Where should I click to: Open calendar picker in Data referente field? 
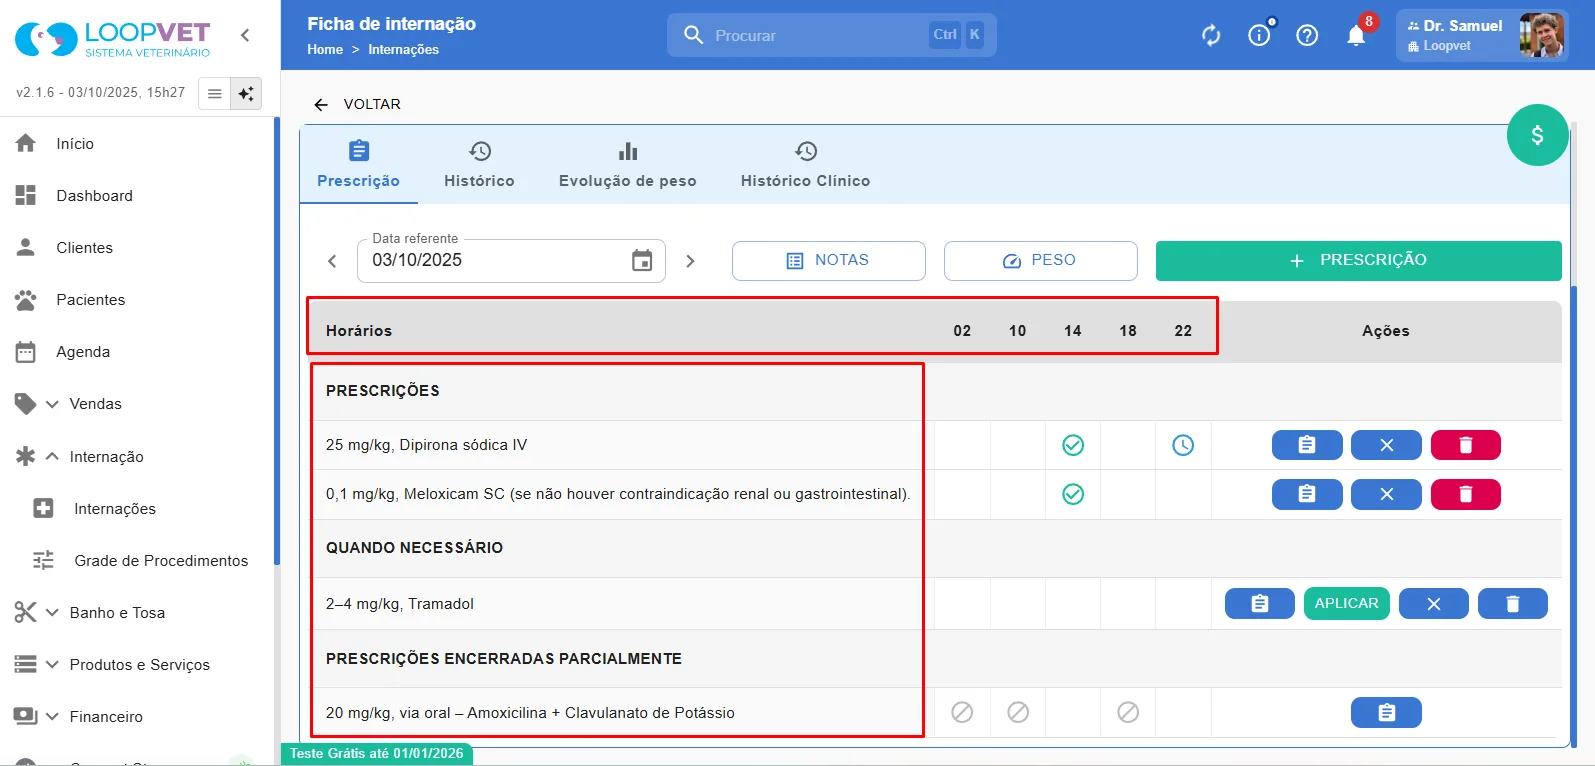coord(642,261)
